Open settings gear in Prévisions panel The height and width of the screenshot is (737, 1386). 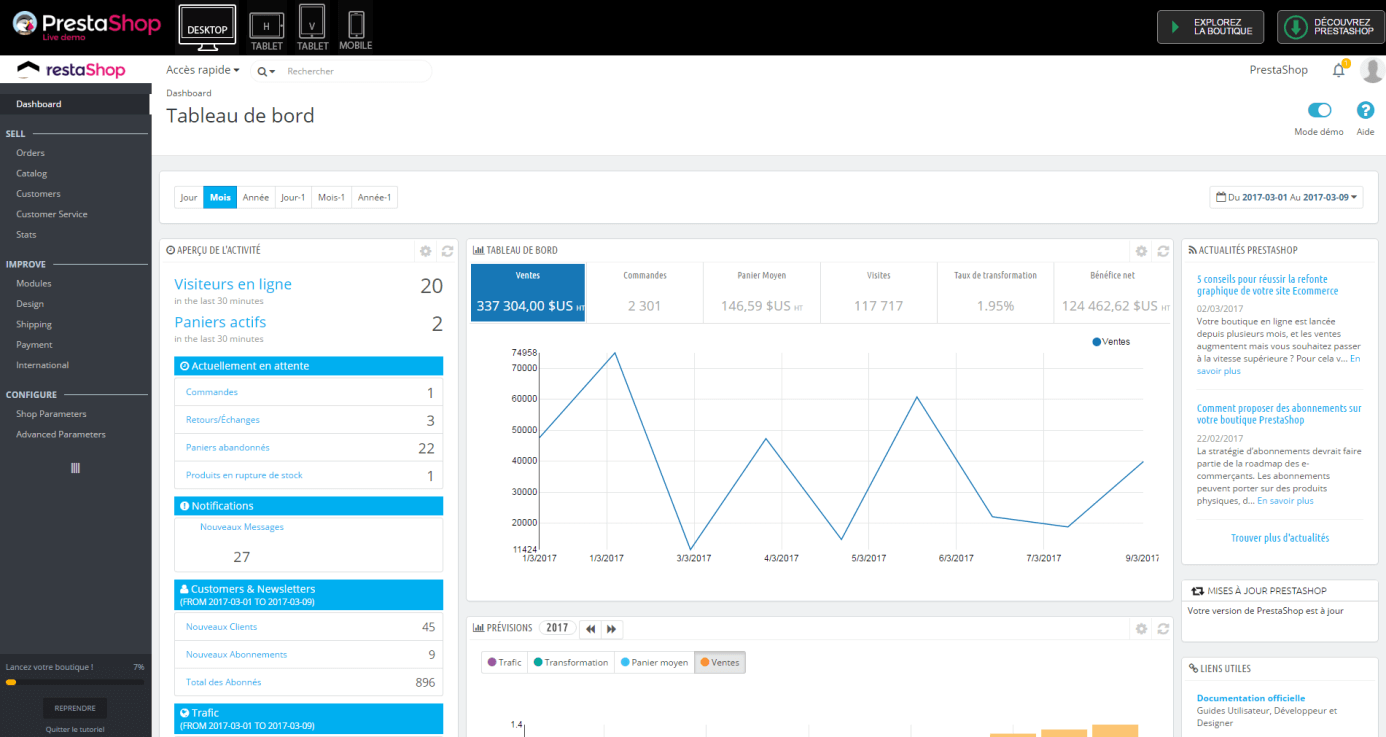(1141, 629)
